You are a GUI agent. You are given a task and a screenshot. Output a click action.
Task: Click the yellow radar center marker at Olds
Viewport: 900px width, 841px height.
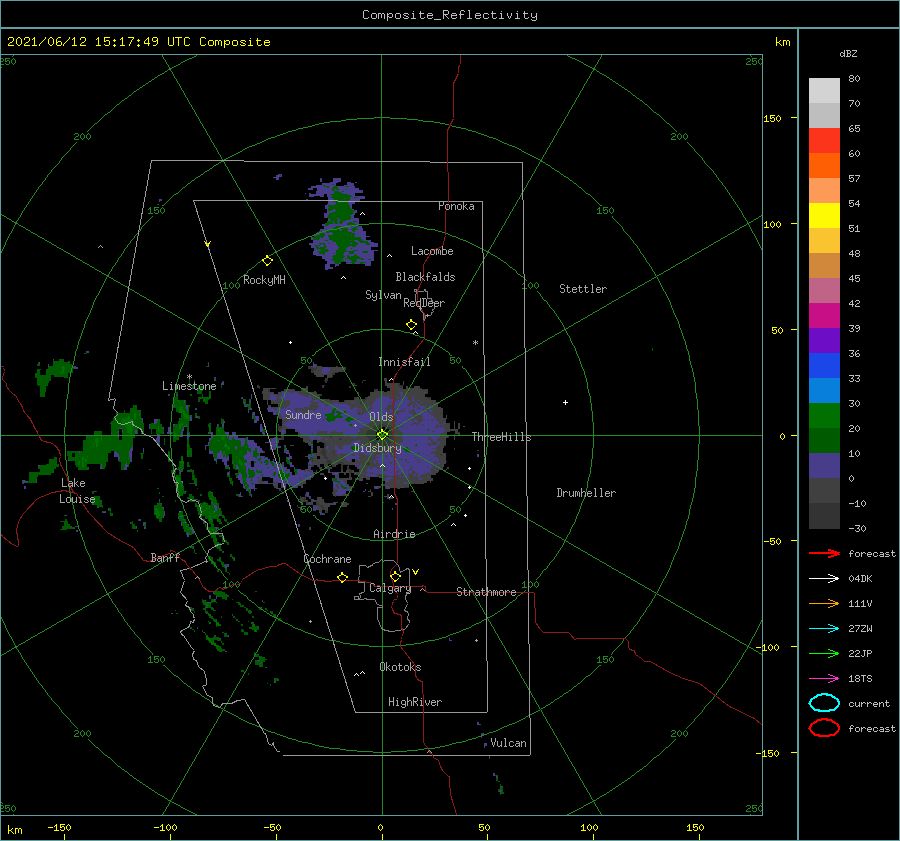pos(382,435)
